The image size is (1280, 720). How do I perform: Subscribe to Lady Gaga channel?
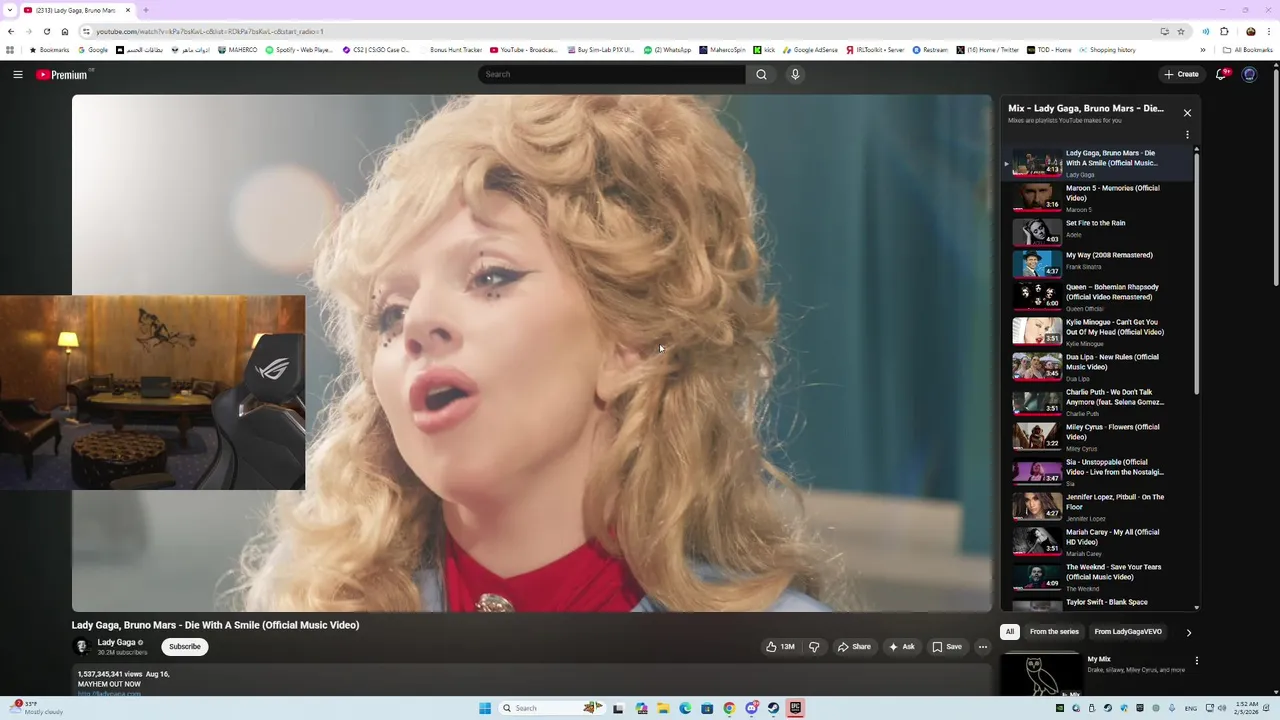pos(185,647)
